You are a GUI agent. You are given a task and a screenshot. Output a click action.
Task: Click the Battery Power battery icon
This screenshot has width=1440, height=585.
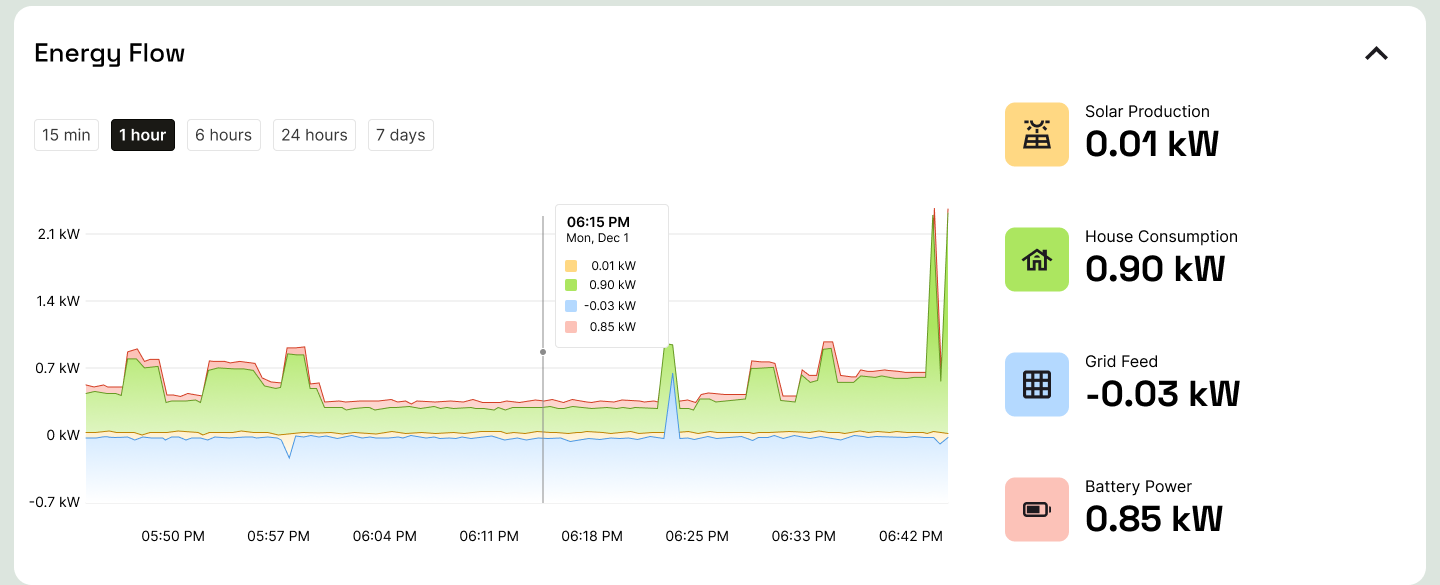click(x=1036, y=509)
